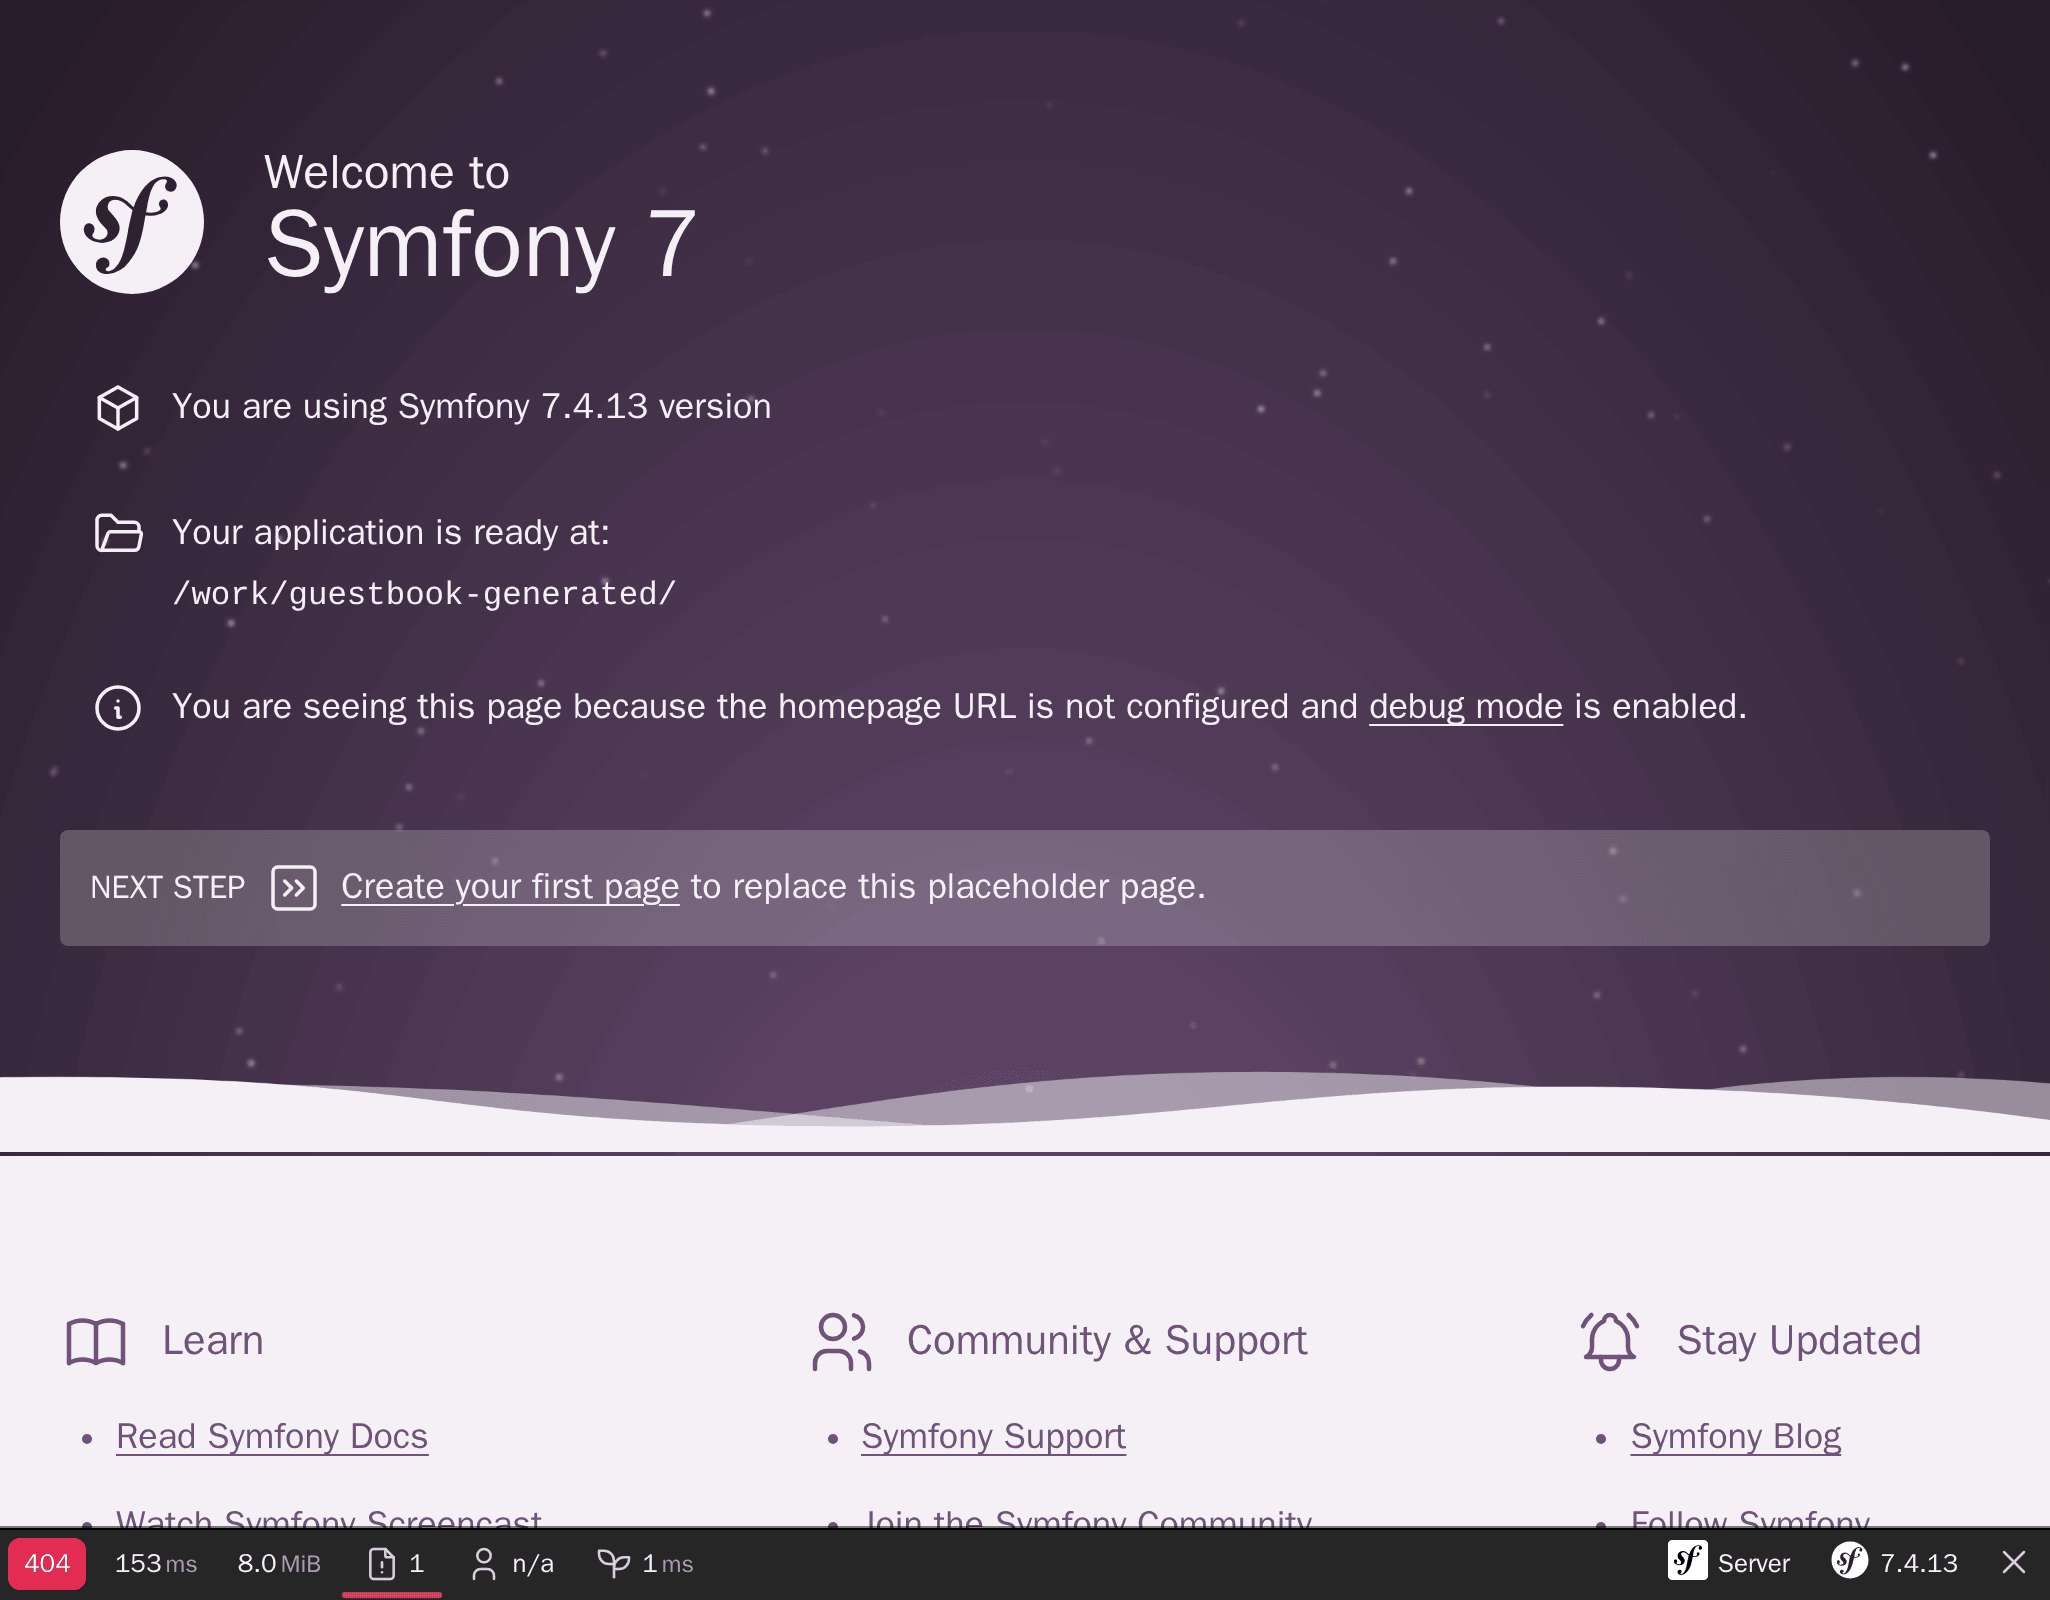Click the Community & Support people icon
Image resolution: width=2050 pixels, height=1600 pixels.
pos(842,1342)
